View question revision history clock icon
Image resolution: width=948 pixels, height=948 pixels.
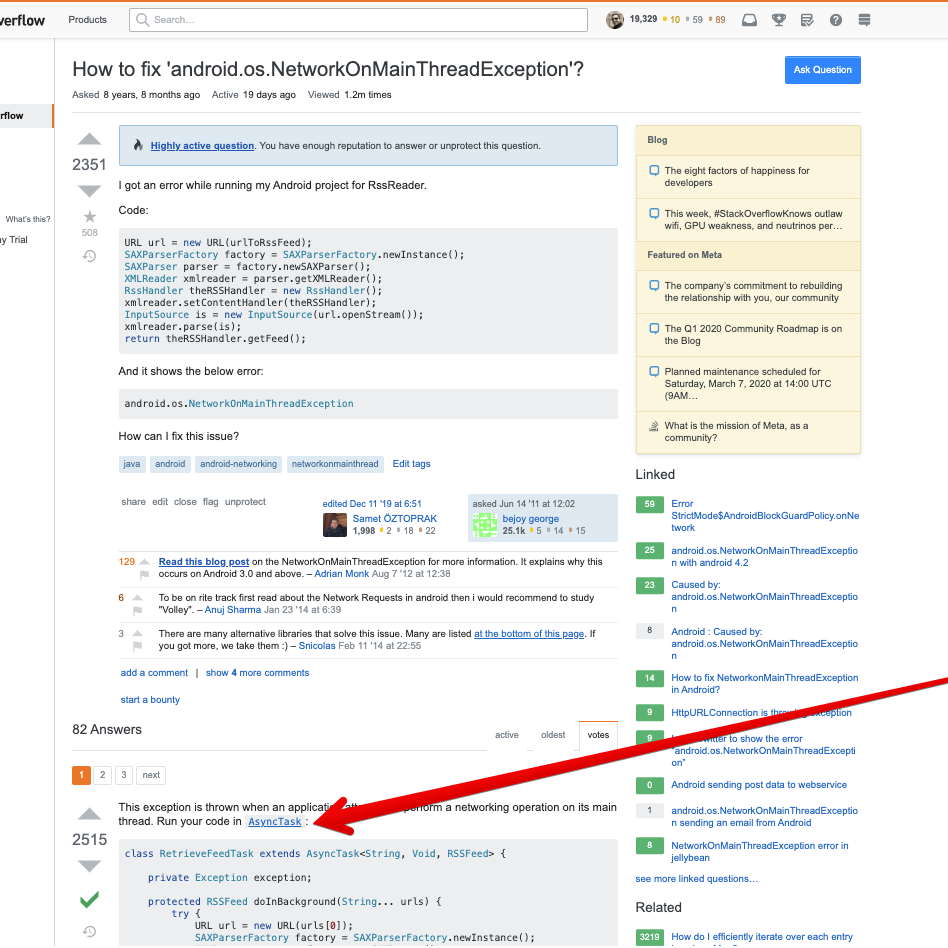point(89,255)
